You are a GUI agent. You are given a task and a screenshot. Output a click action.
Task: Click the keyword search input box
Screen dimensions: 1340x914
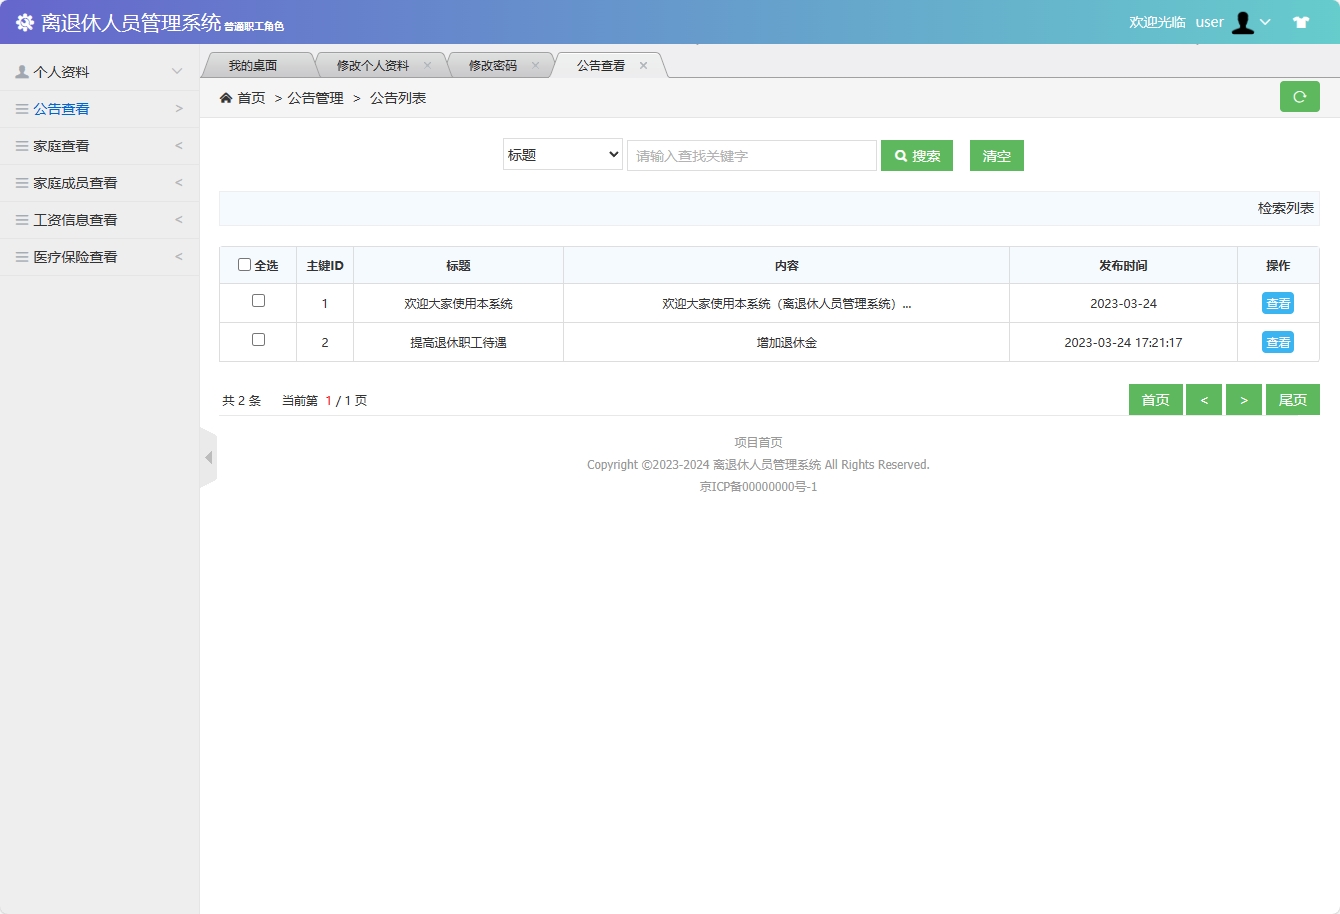(751, 155)
